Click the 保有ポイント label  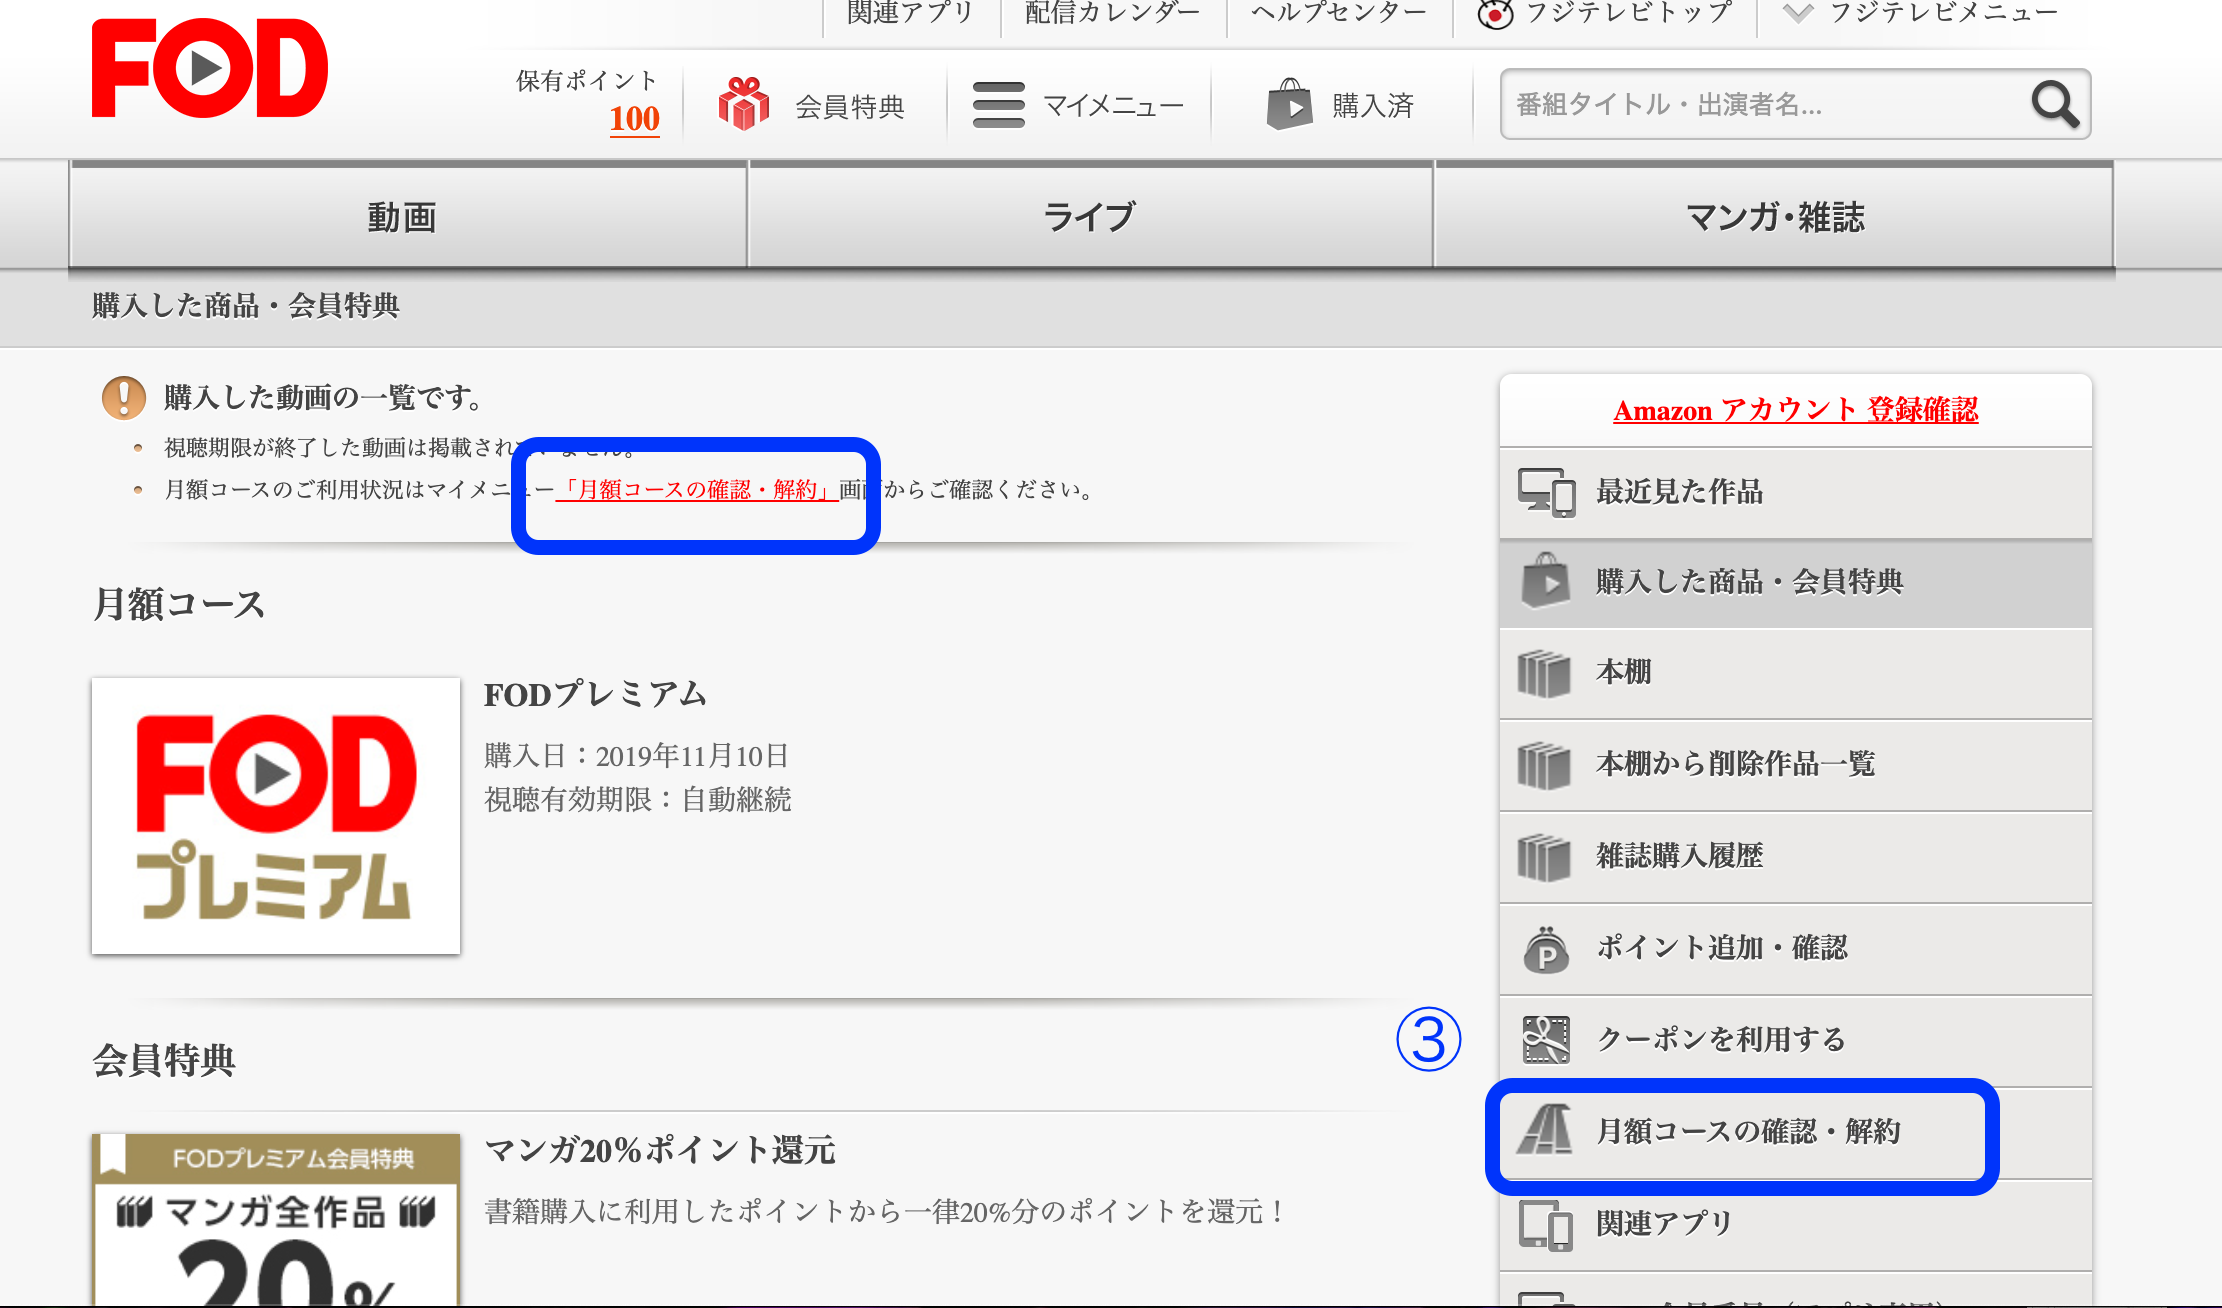click(587, 81)
